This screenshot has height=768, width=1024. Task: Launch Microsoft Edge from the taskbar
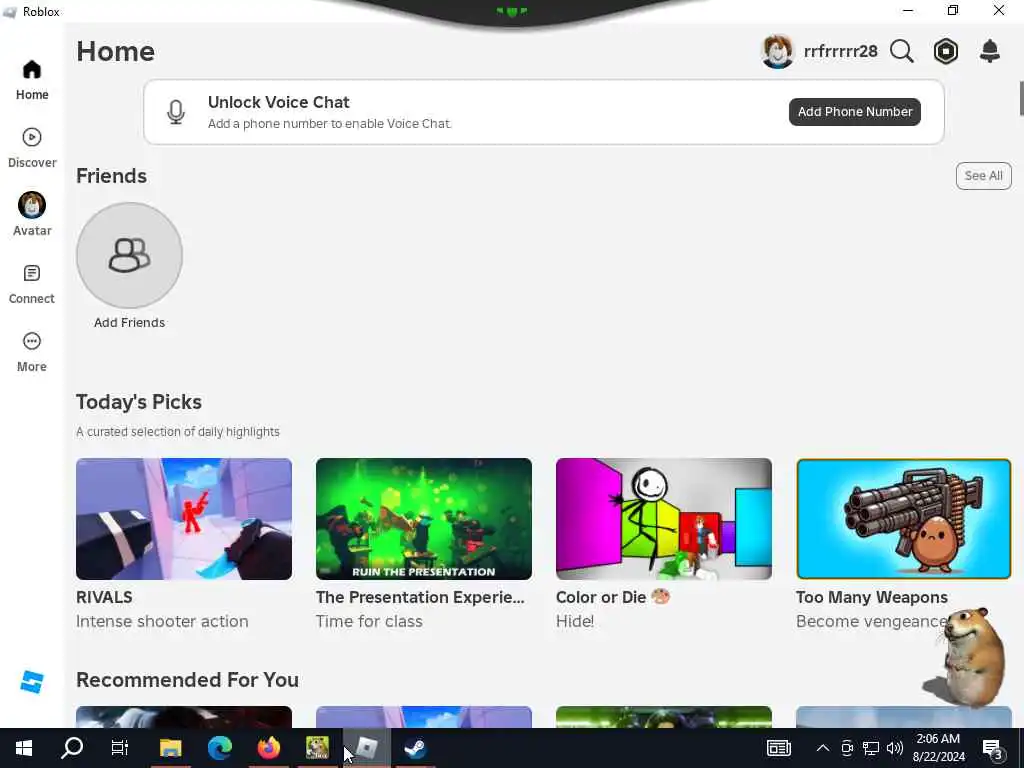[x=220, y=748]
